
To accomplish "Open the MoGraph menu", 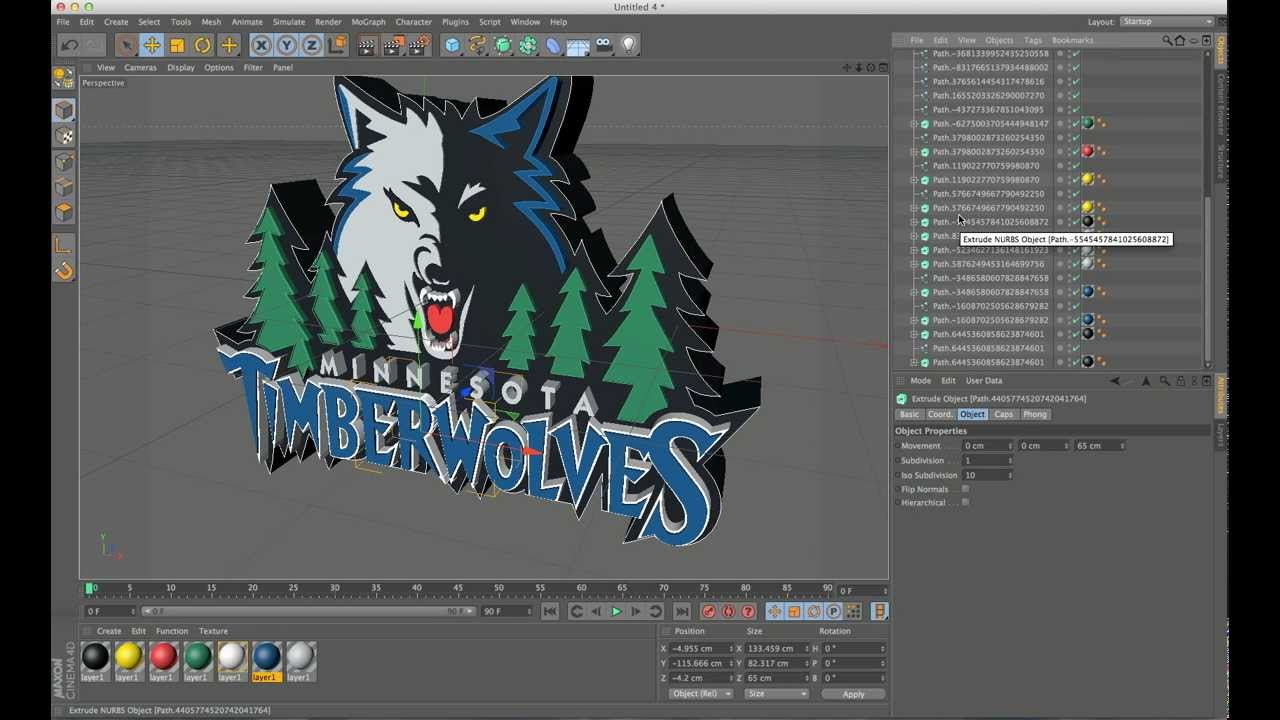I will click(368, 22).
